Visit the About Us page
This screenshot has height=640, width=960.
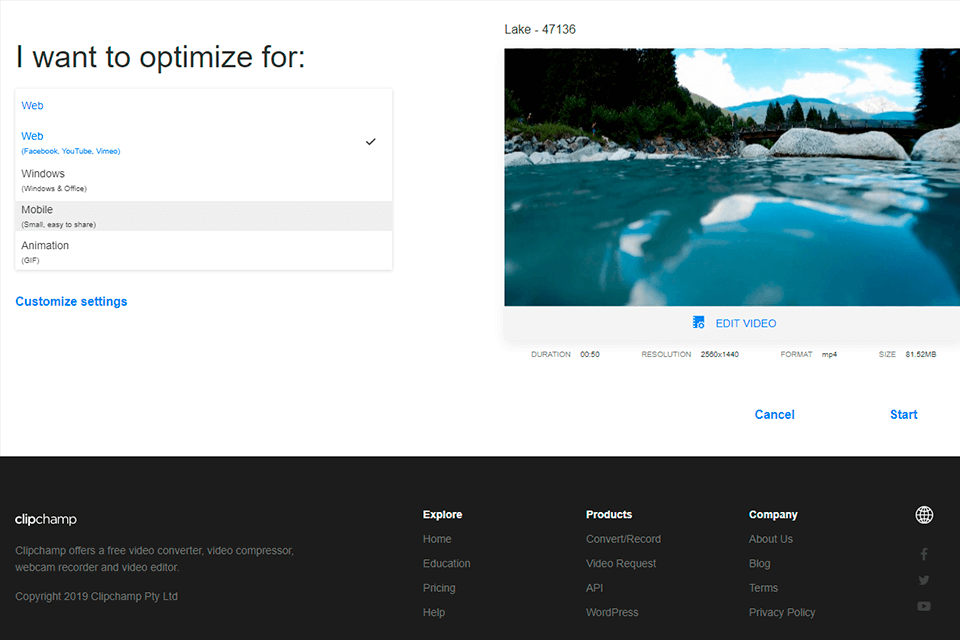[771, 538]
